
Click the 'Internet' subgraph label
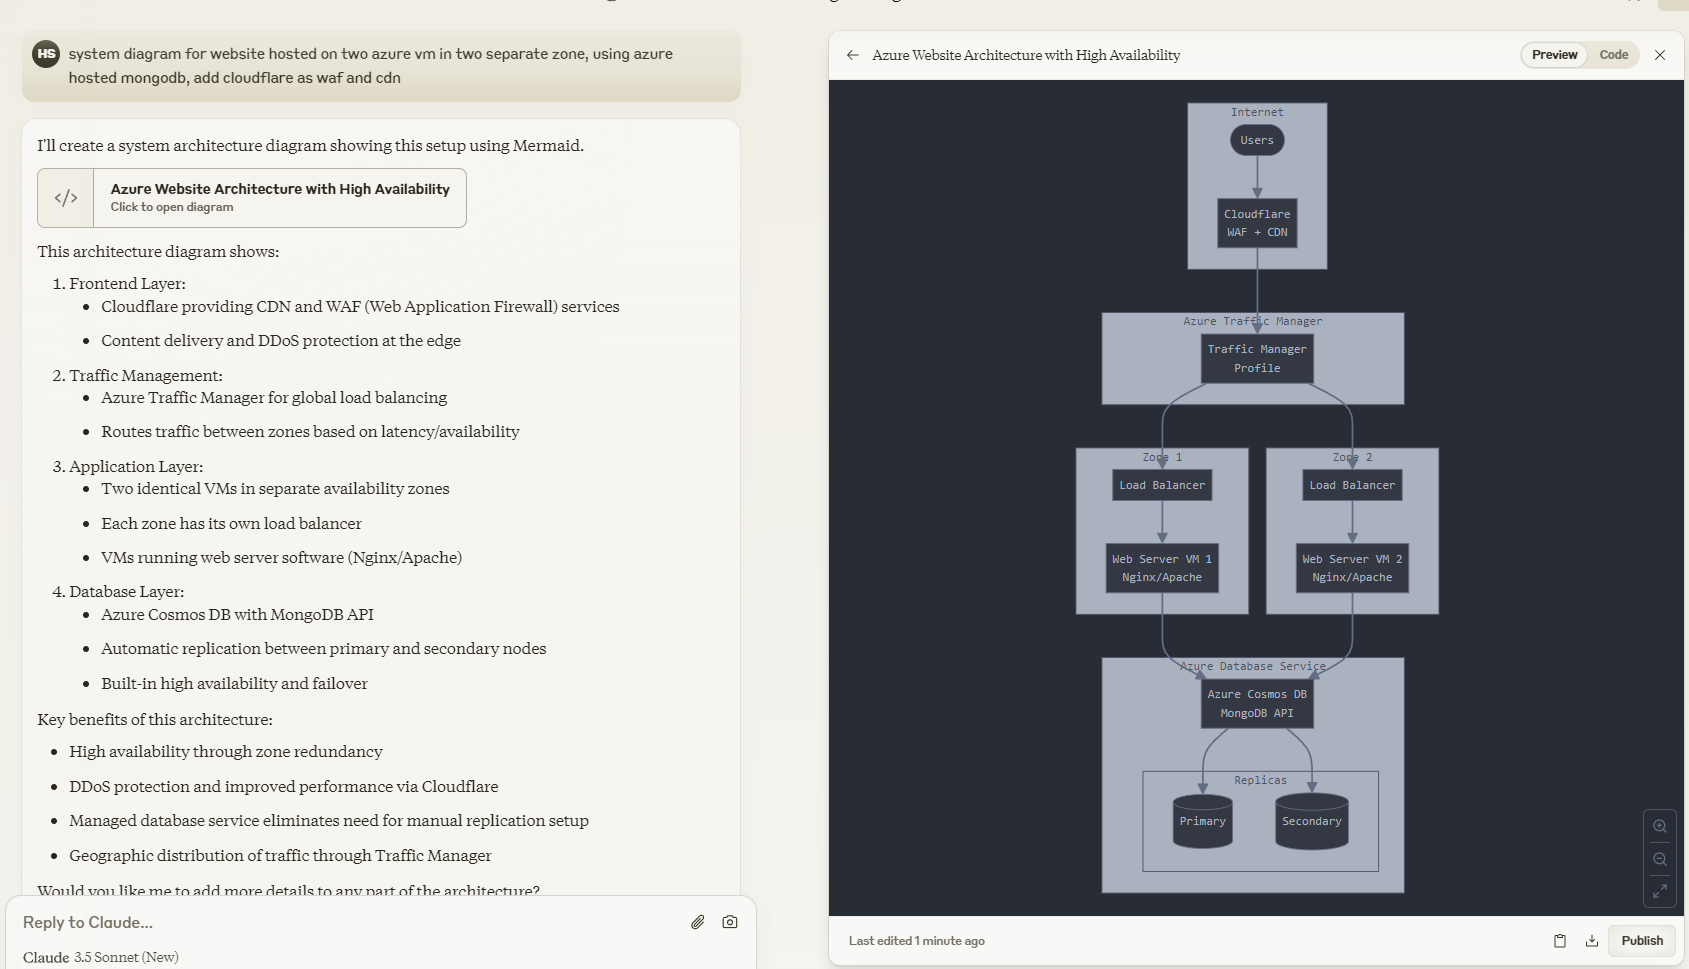[x=1257, y=112]
